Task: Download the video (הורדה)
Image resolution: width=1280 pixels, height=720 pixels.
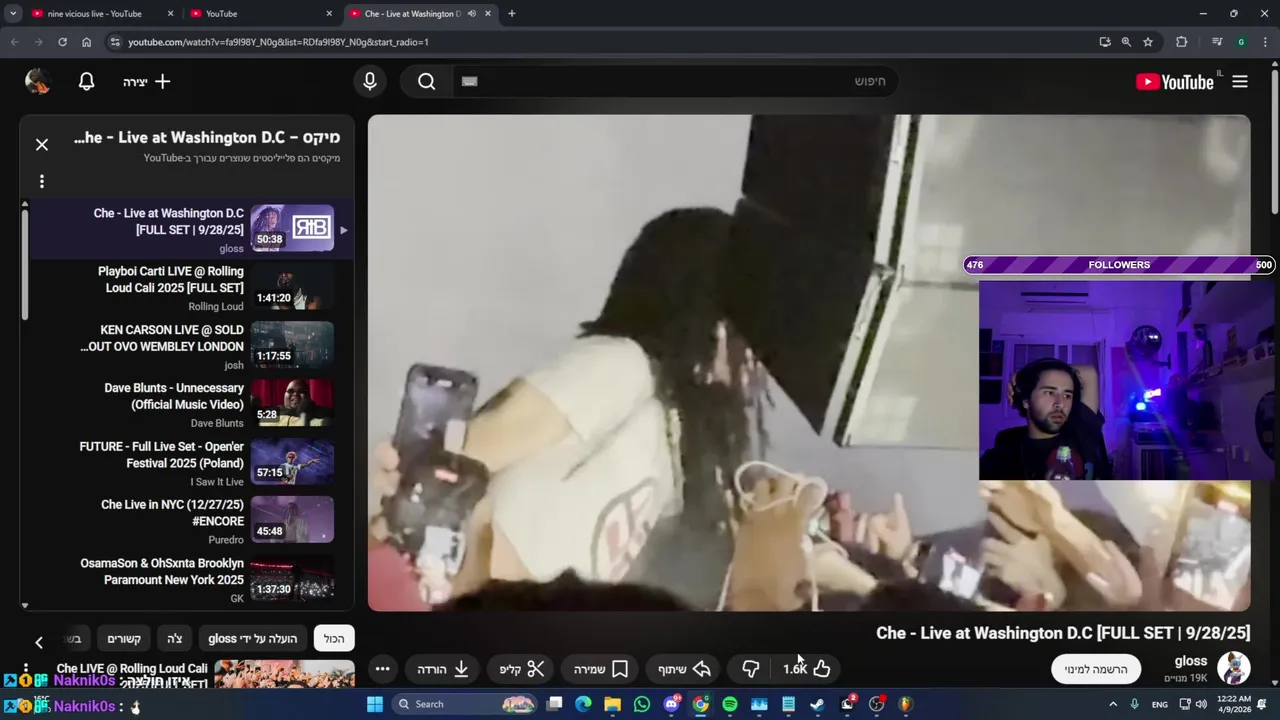Action: point(443,669)
